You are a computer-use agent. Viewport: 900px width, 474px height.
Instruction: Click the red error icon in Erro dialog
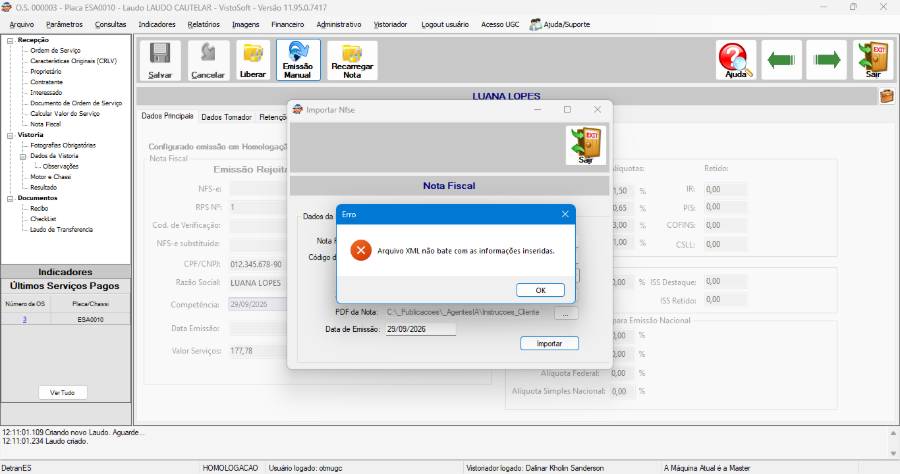(x=361, y=250)
